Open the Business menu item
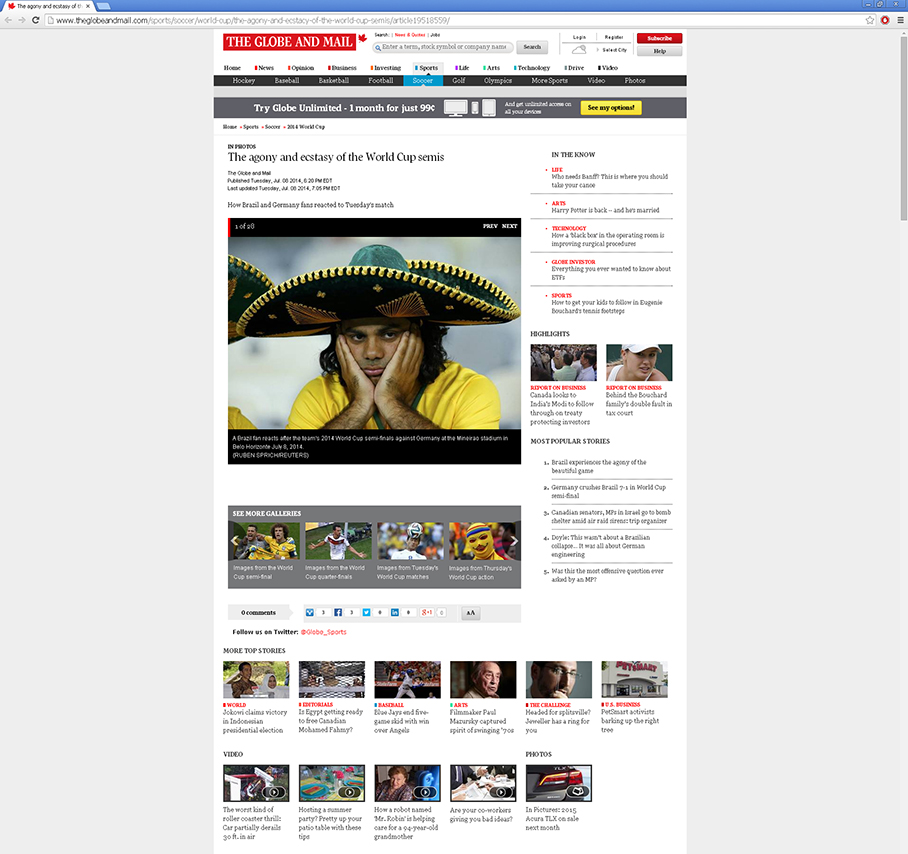The height and width of the screenshot is (854, 908). click(342, 68)
